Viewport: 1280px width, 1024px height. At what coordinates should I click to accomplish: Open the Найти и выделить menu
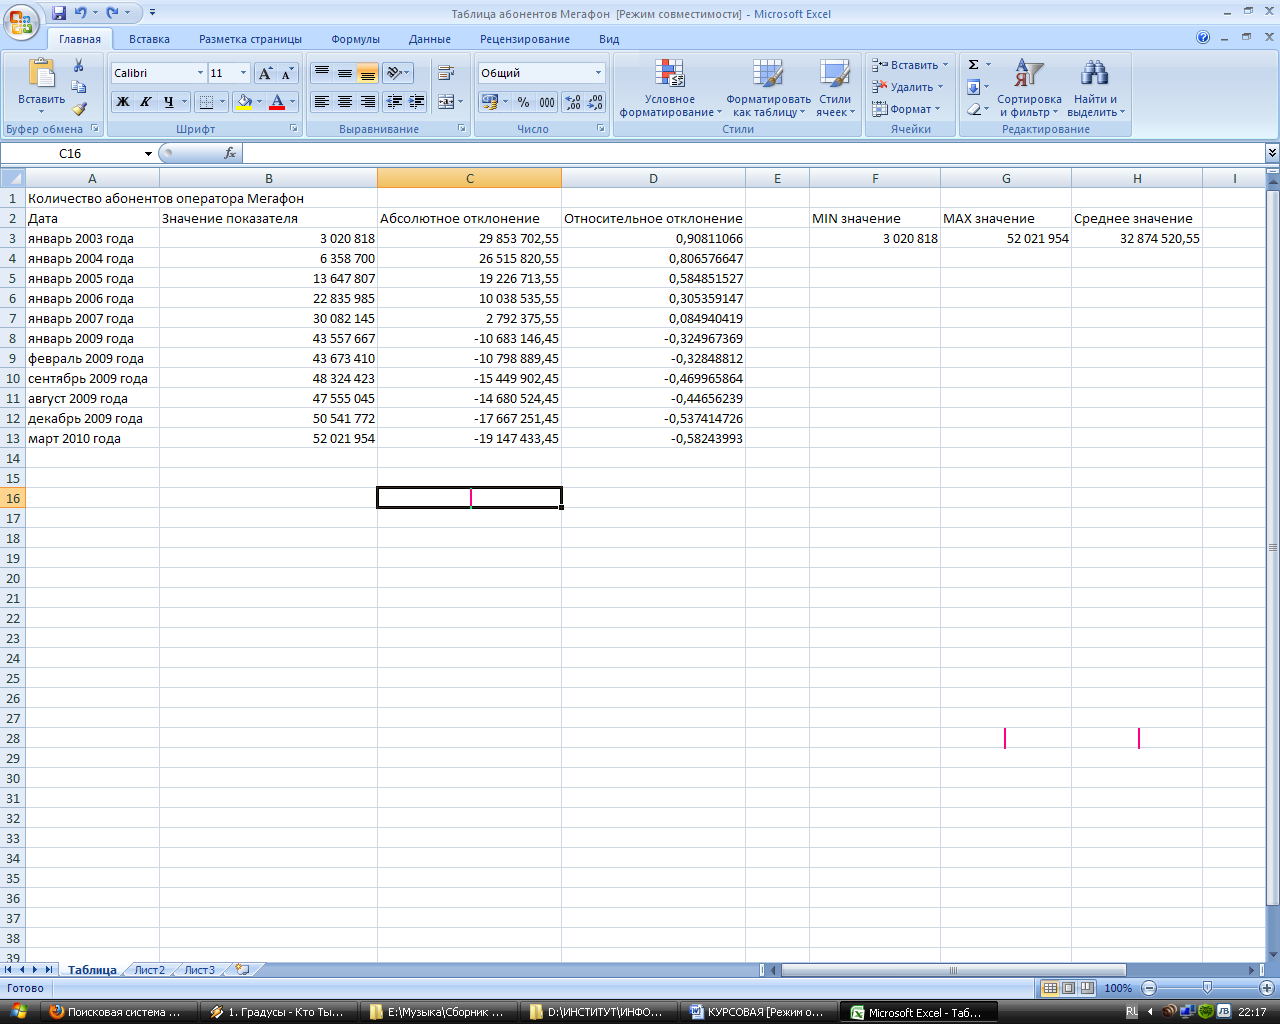coord(1096,88)
